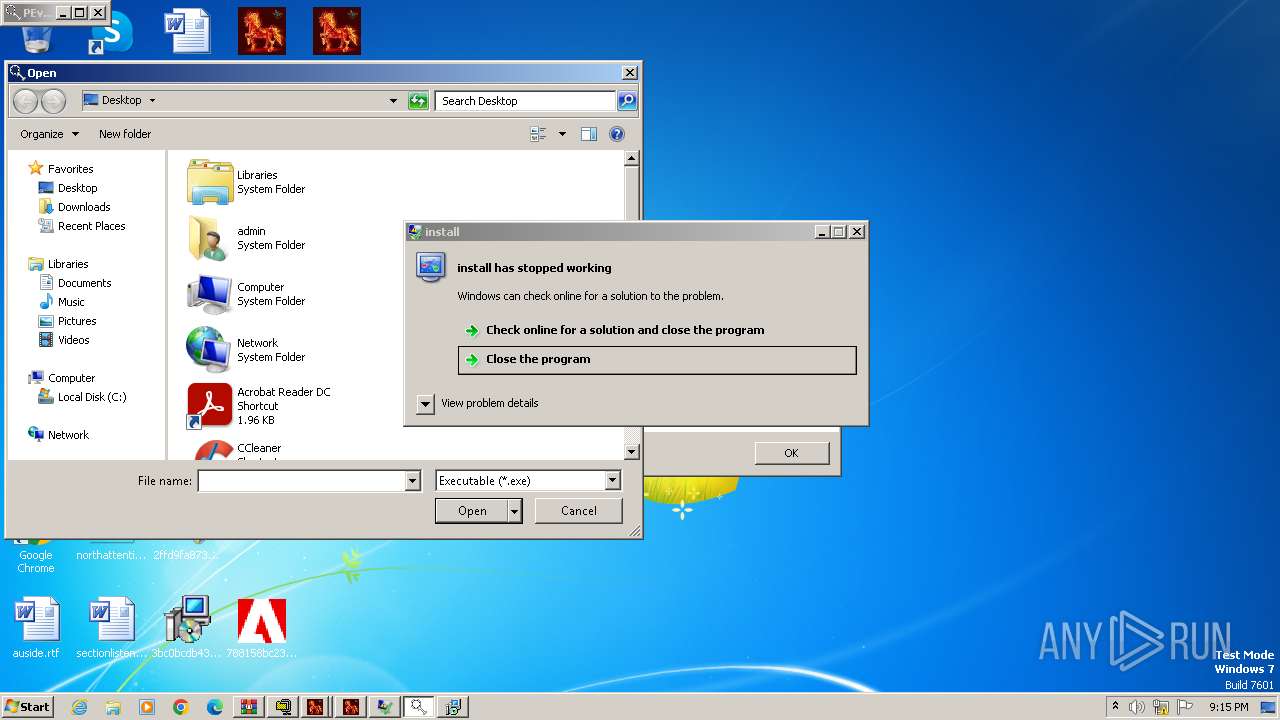
Task: Select the admin system folder icon
Action: [210, 238]
